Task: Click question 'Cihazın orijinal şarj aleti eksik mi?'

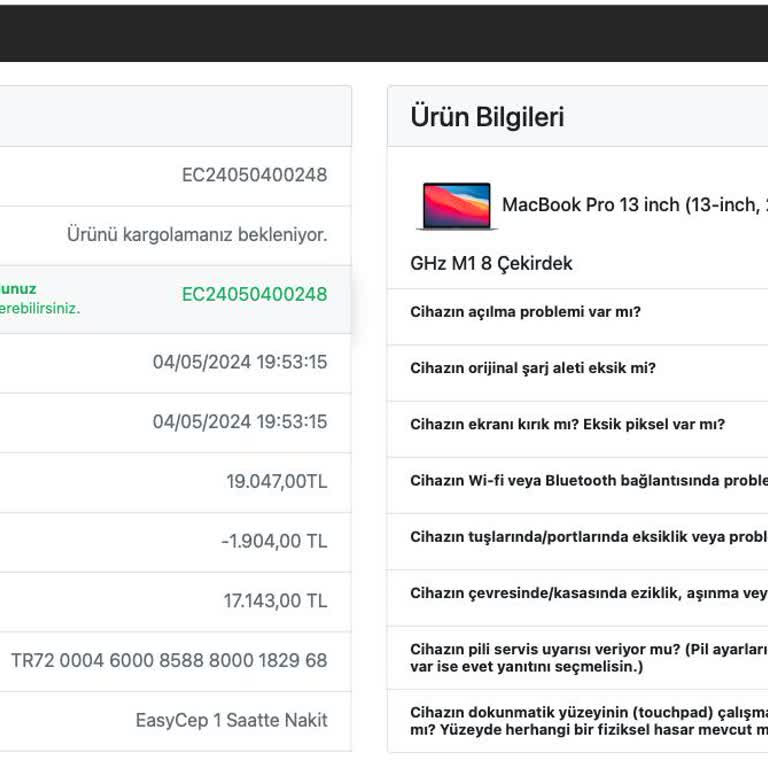Action: pyautogui.click(x=533, y=368)
